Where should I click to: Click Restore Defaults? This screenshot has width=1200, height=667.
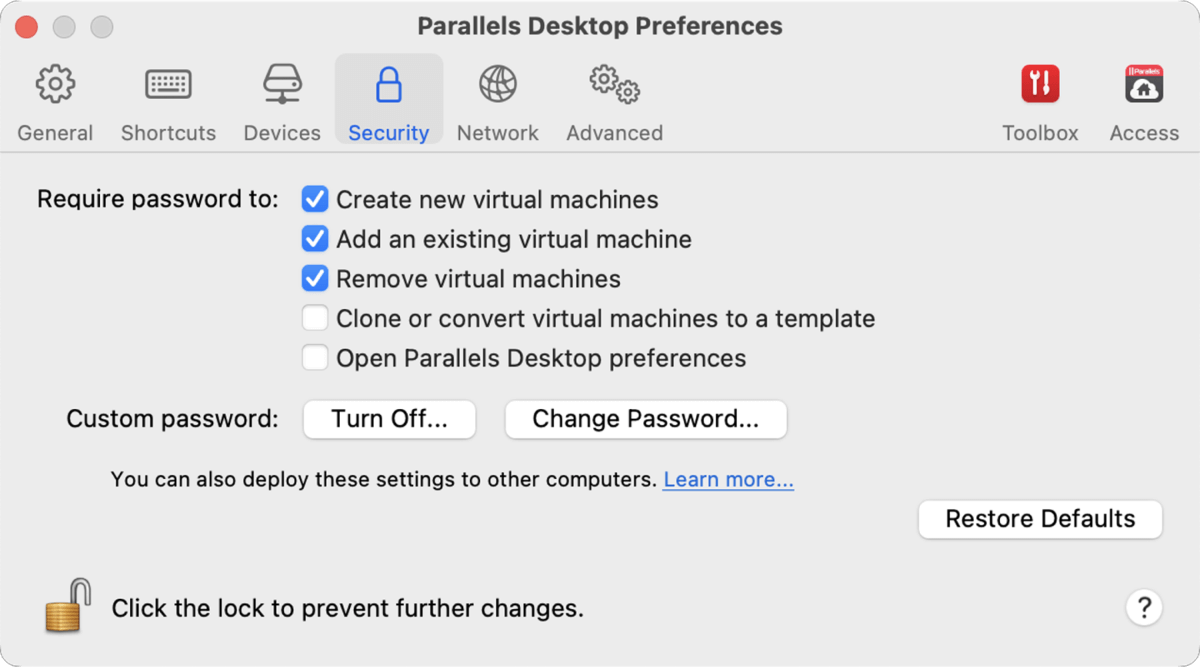(x=1039, y=519)
